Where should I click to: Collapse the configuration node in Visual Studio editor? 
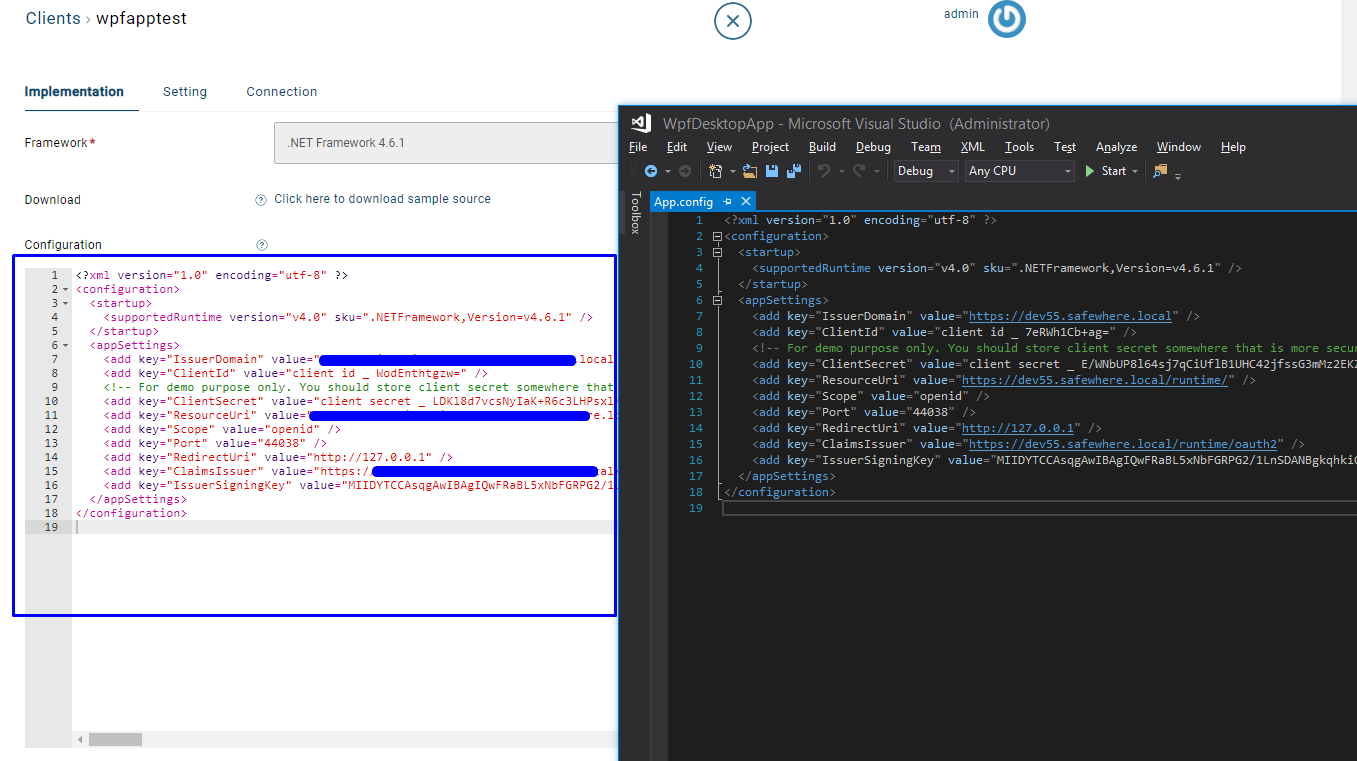(x=718, y=236)
